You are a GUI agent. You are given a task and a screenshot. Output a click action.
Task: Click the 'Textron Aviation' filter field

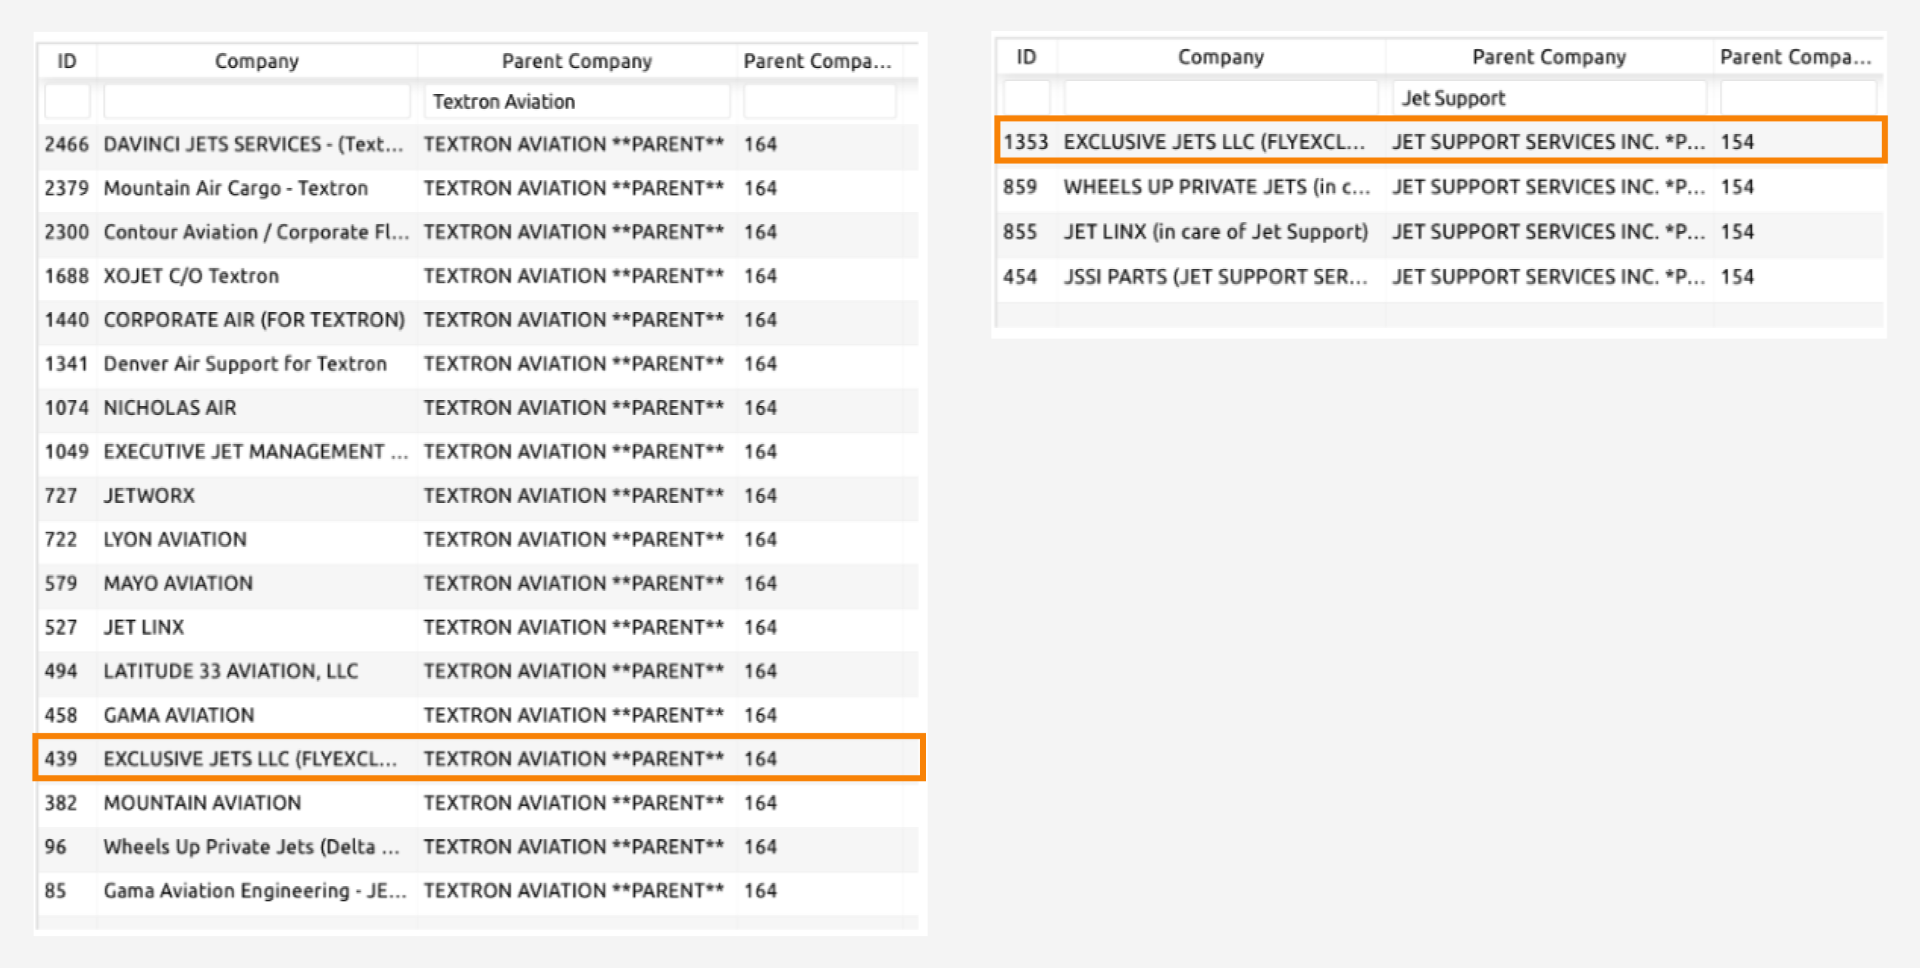577,102
